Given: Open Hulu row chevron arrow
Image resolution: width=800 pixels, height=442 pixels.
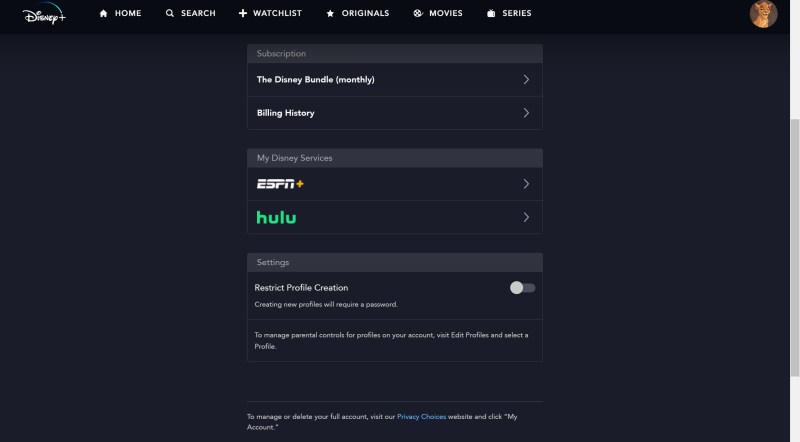Looking at the screenshot, I should coord(526,217).
